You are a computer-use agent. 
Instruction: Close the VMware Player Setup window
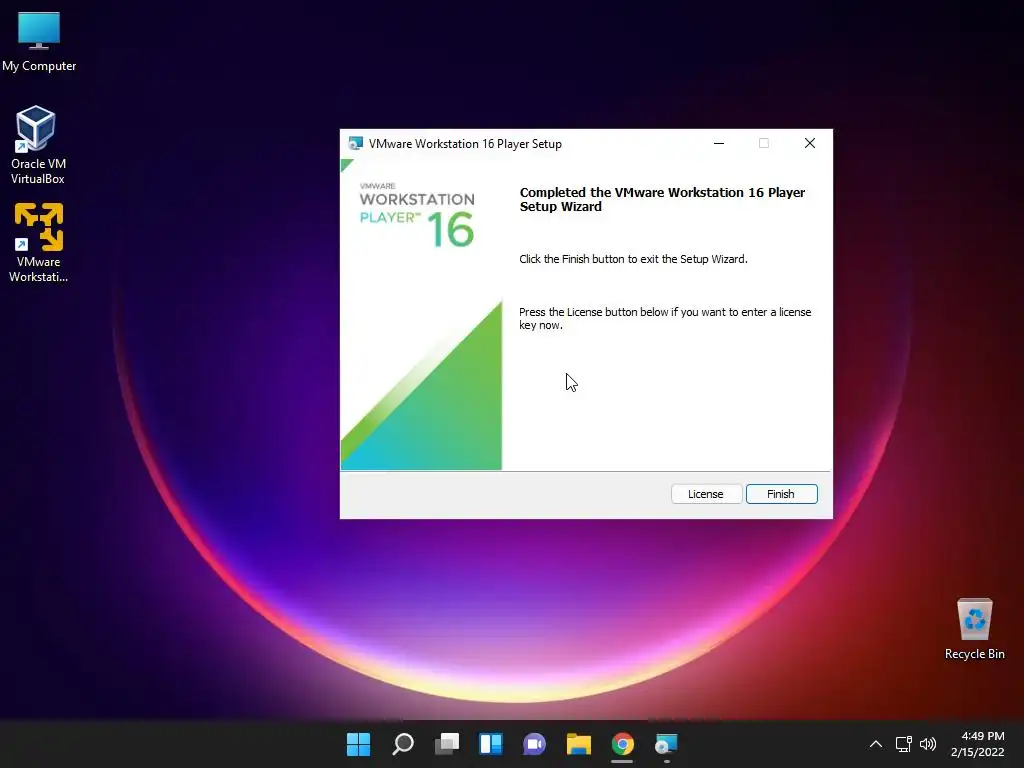pyautogui.click(x=810, y=144)
